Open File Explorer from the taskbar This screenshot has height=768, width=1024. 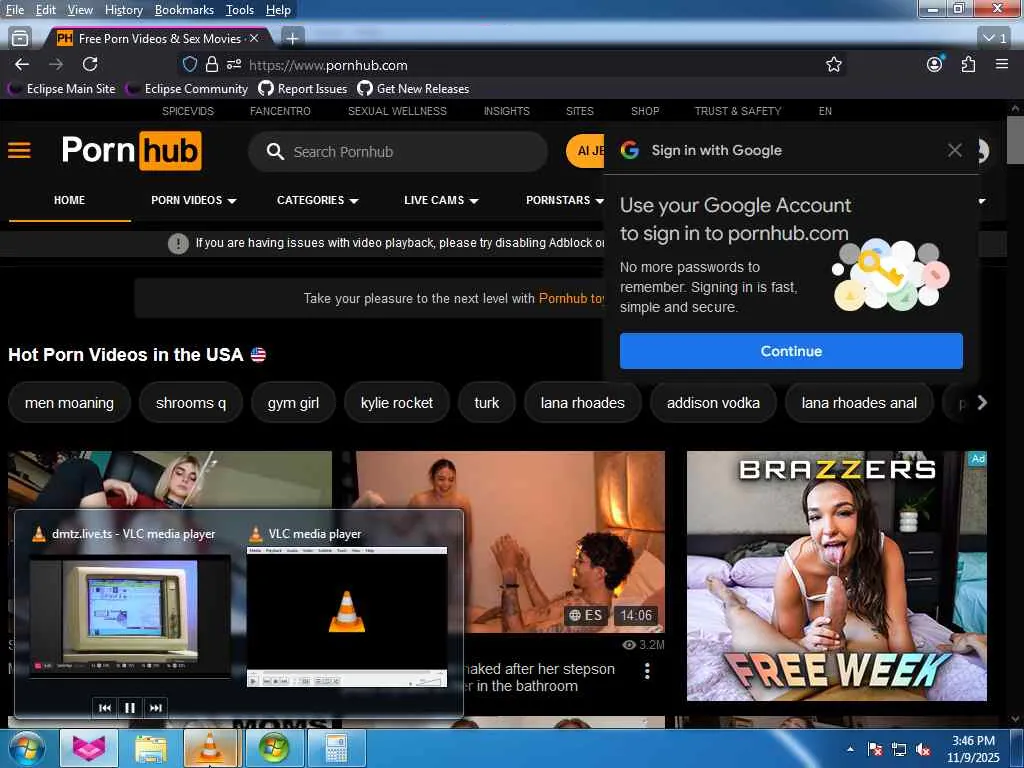[151, 748]
